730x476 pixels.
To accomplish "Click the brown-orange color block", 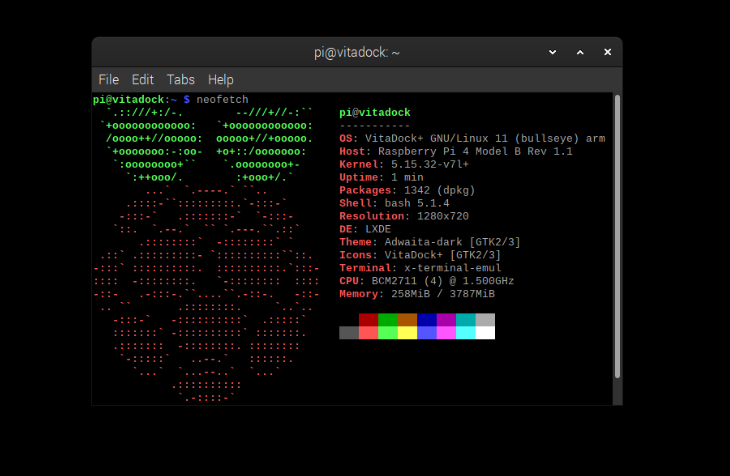I will click(x=407, y=320).
